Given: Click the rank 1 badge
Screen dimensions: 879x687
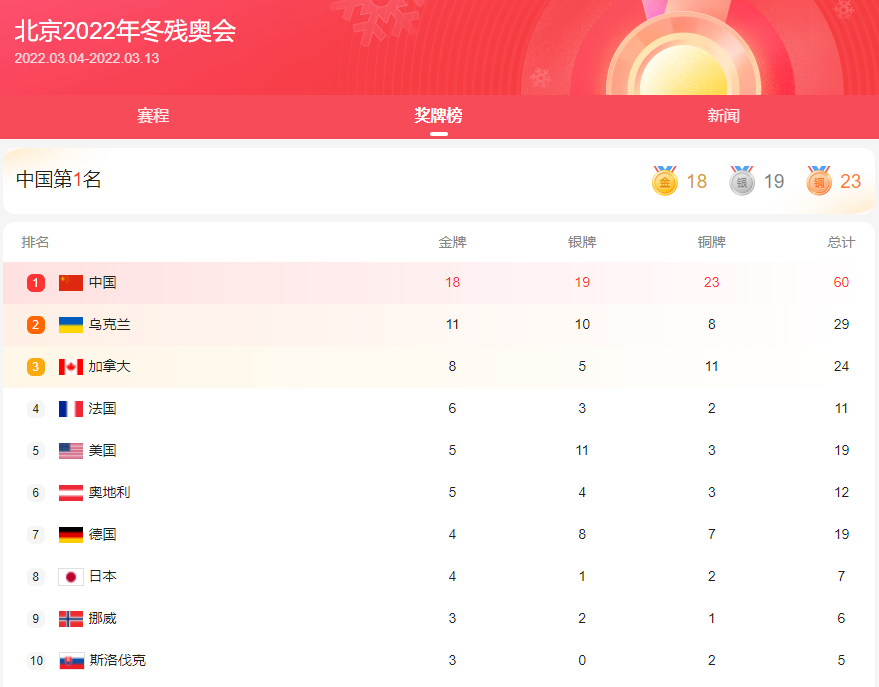Looking at the screenshot, I should click(x=36, y=283).
